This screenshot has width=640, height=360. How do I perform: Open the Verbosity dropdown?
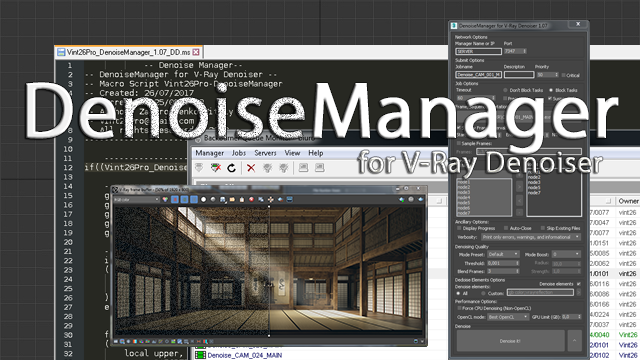(531, 237)
